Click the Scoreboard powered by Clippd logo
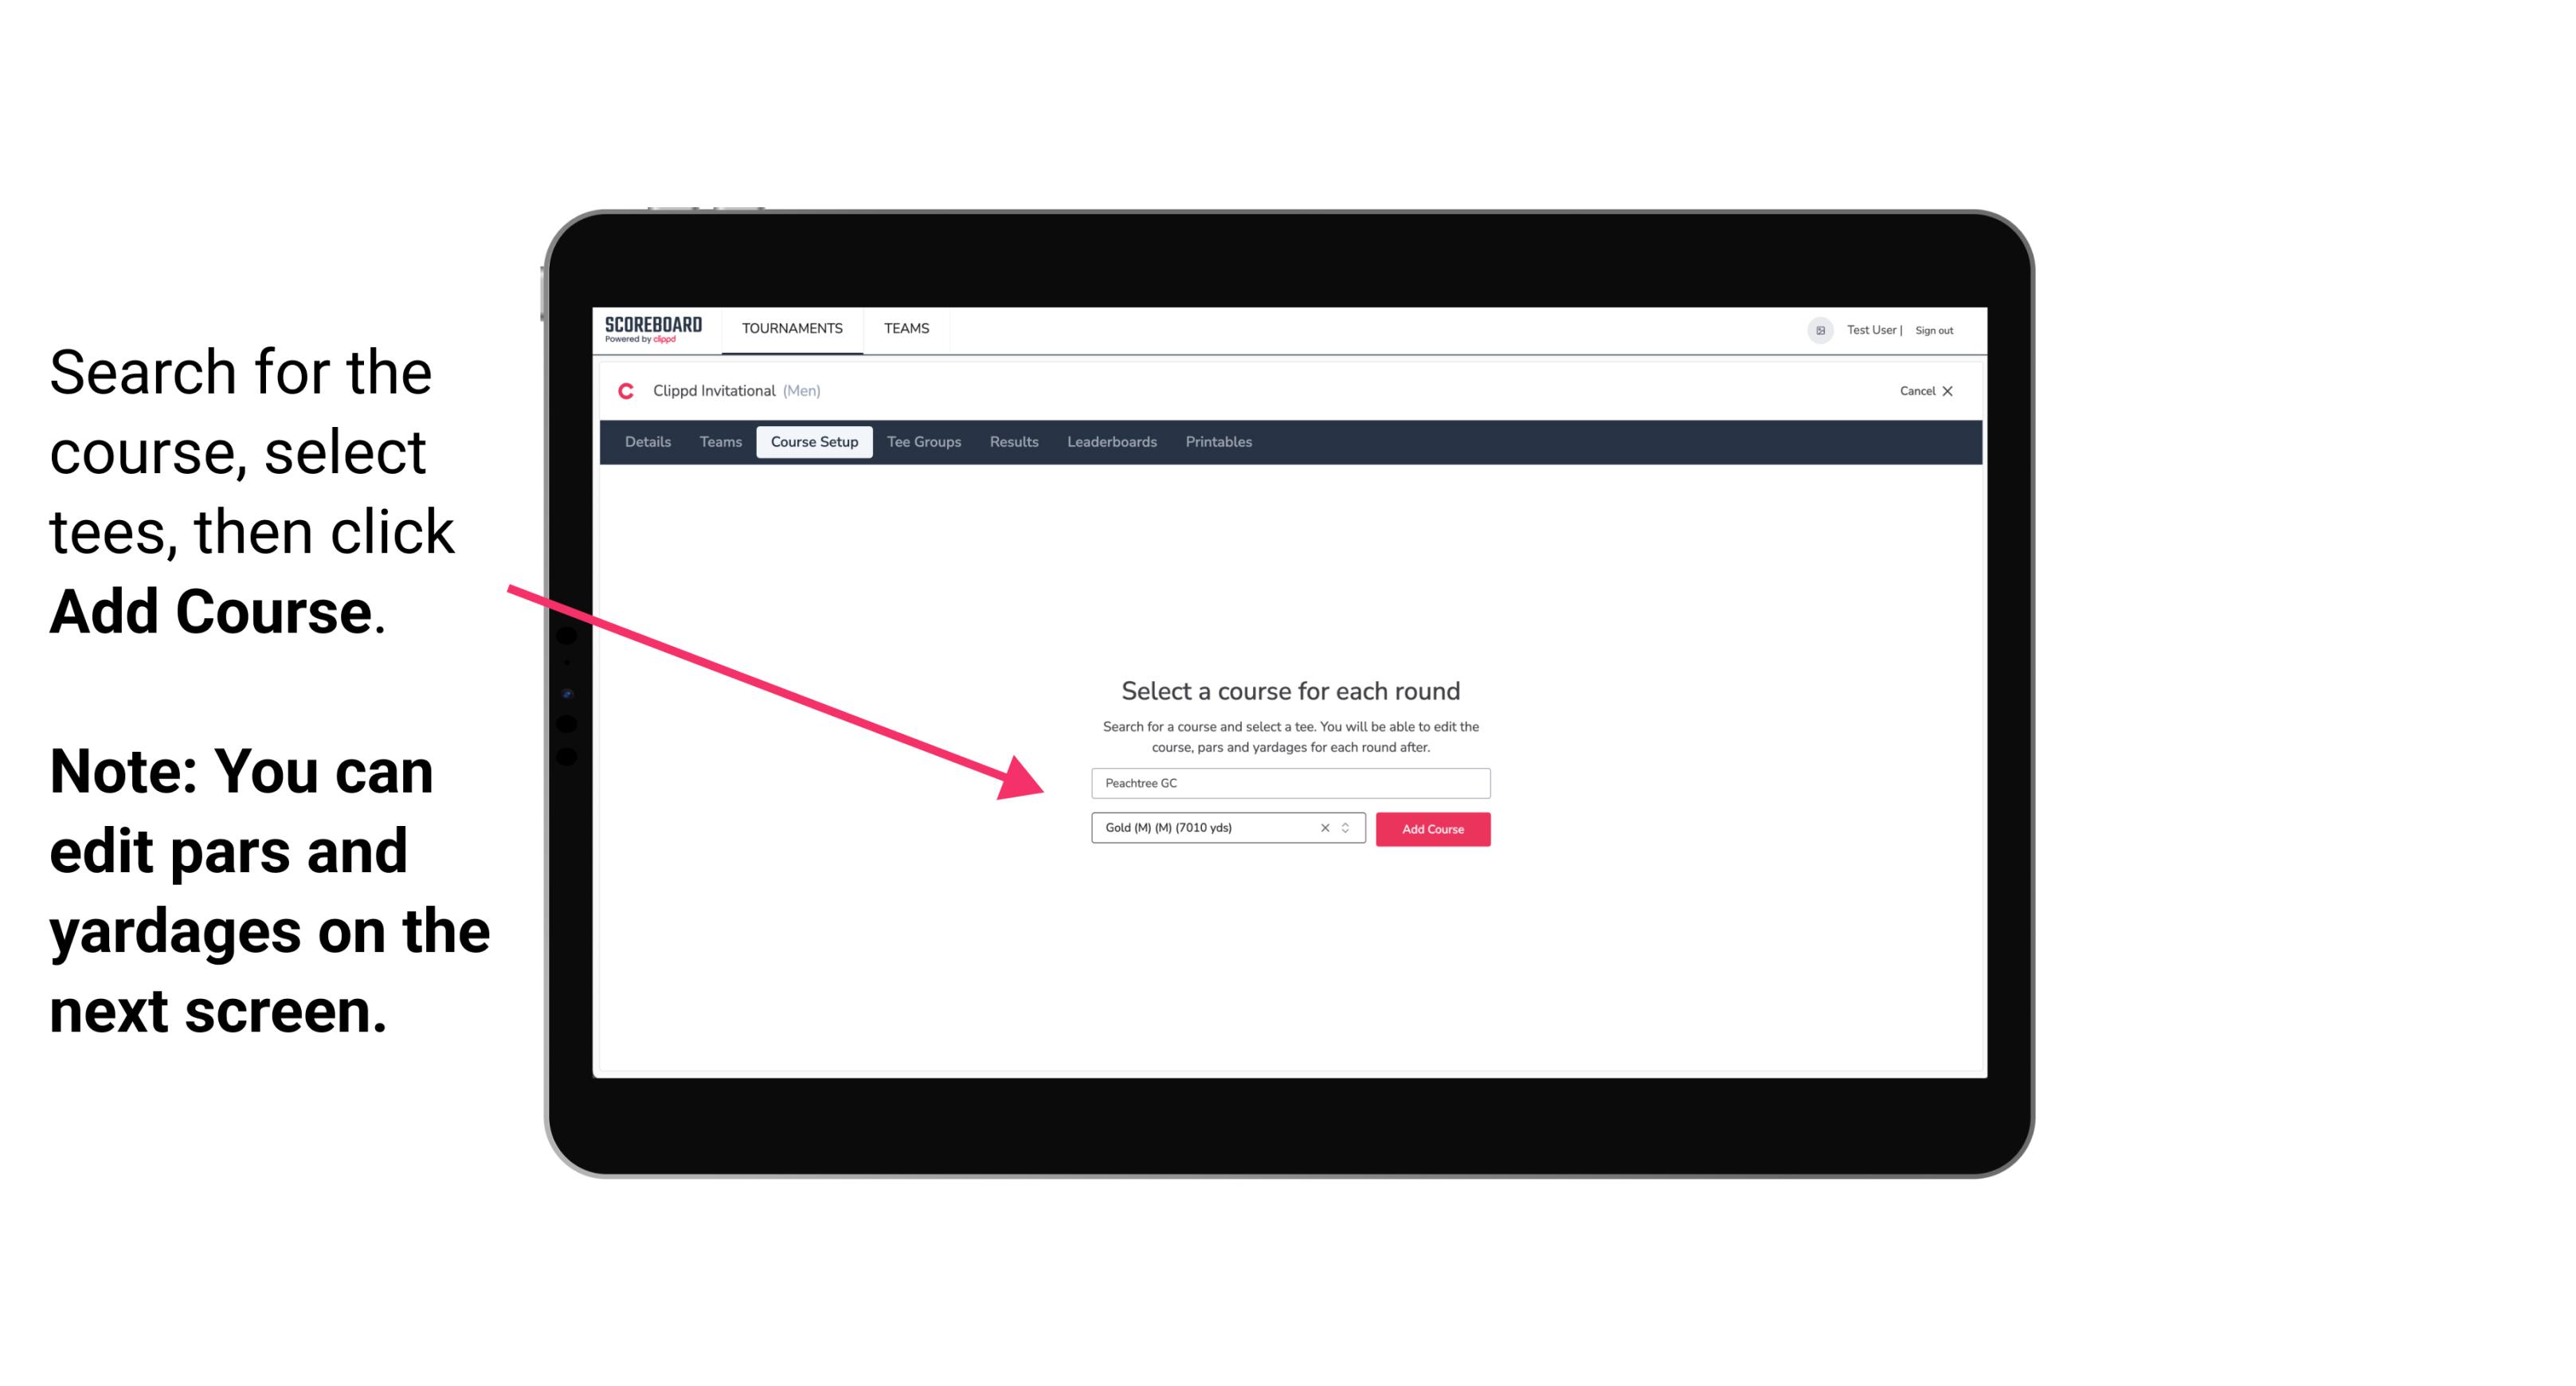Viewport: 2576px width, 1386px height. pyautogui.click(x=653, y=330)
